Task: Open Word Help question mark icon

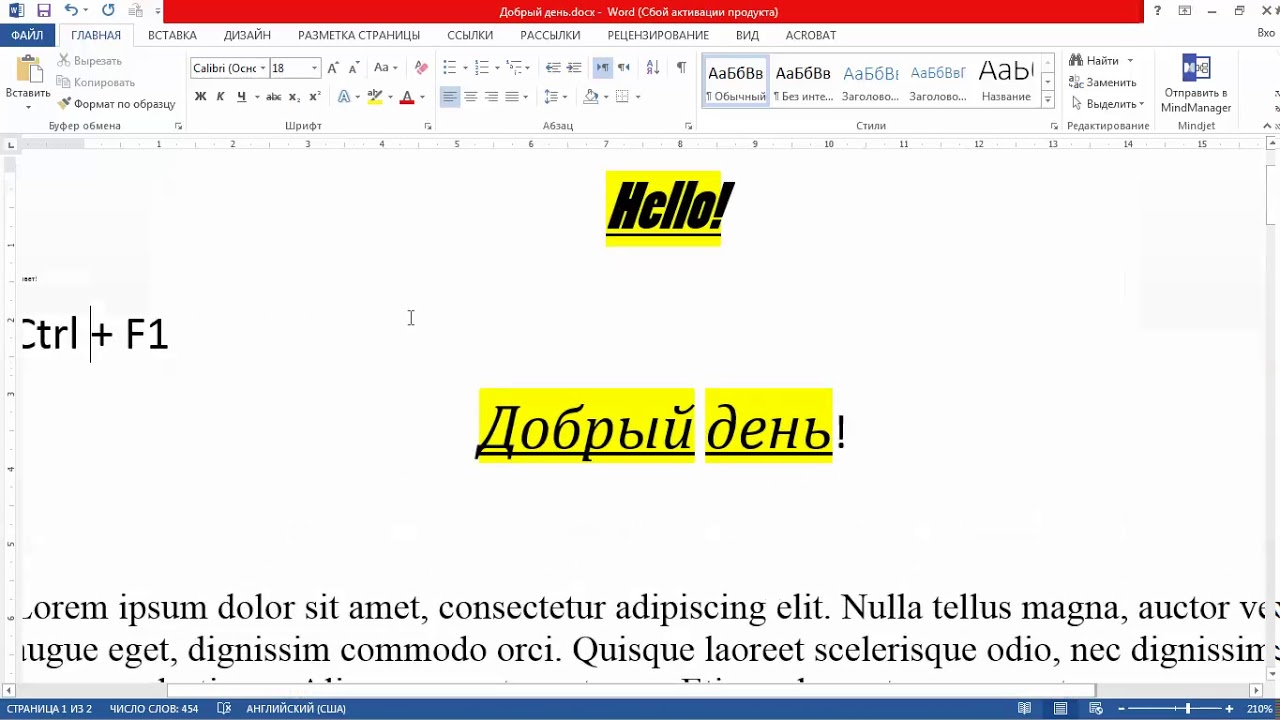Action: tap(1158, 11)
